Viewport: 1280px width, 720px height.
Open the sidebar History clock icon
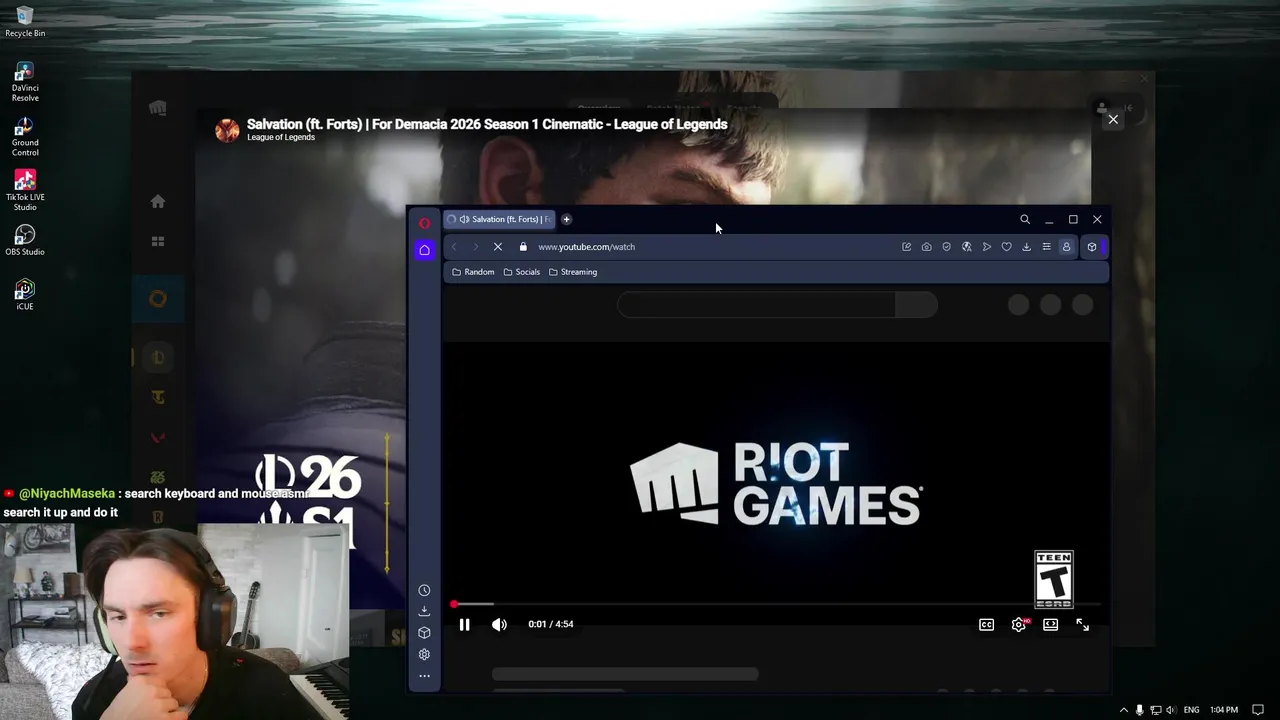coord(424,591)
